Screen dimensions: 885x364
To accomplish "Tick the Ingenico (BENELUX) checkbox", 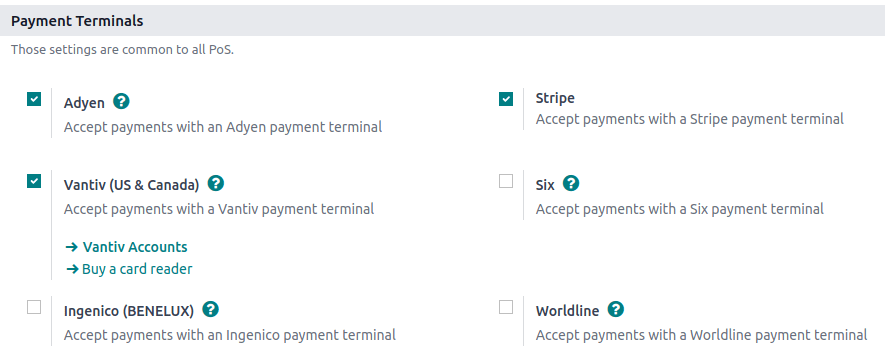I will point(34,307).
